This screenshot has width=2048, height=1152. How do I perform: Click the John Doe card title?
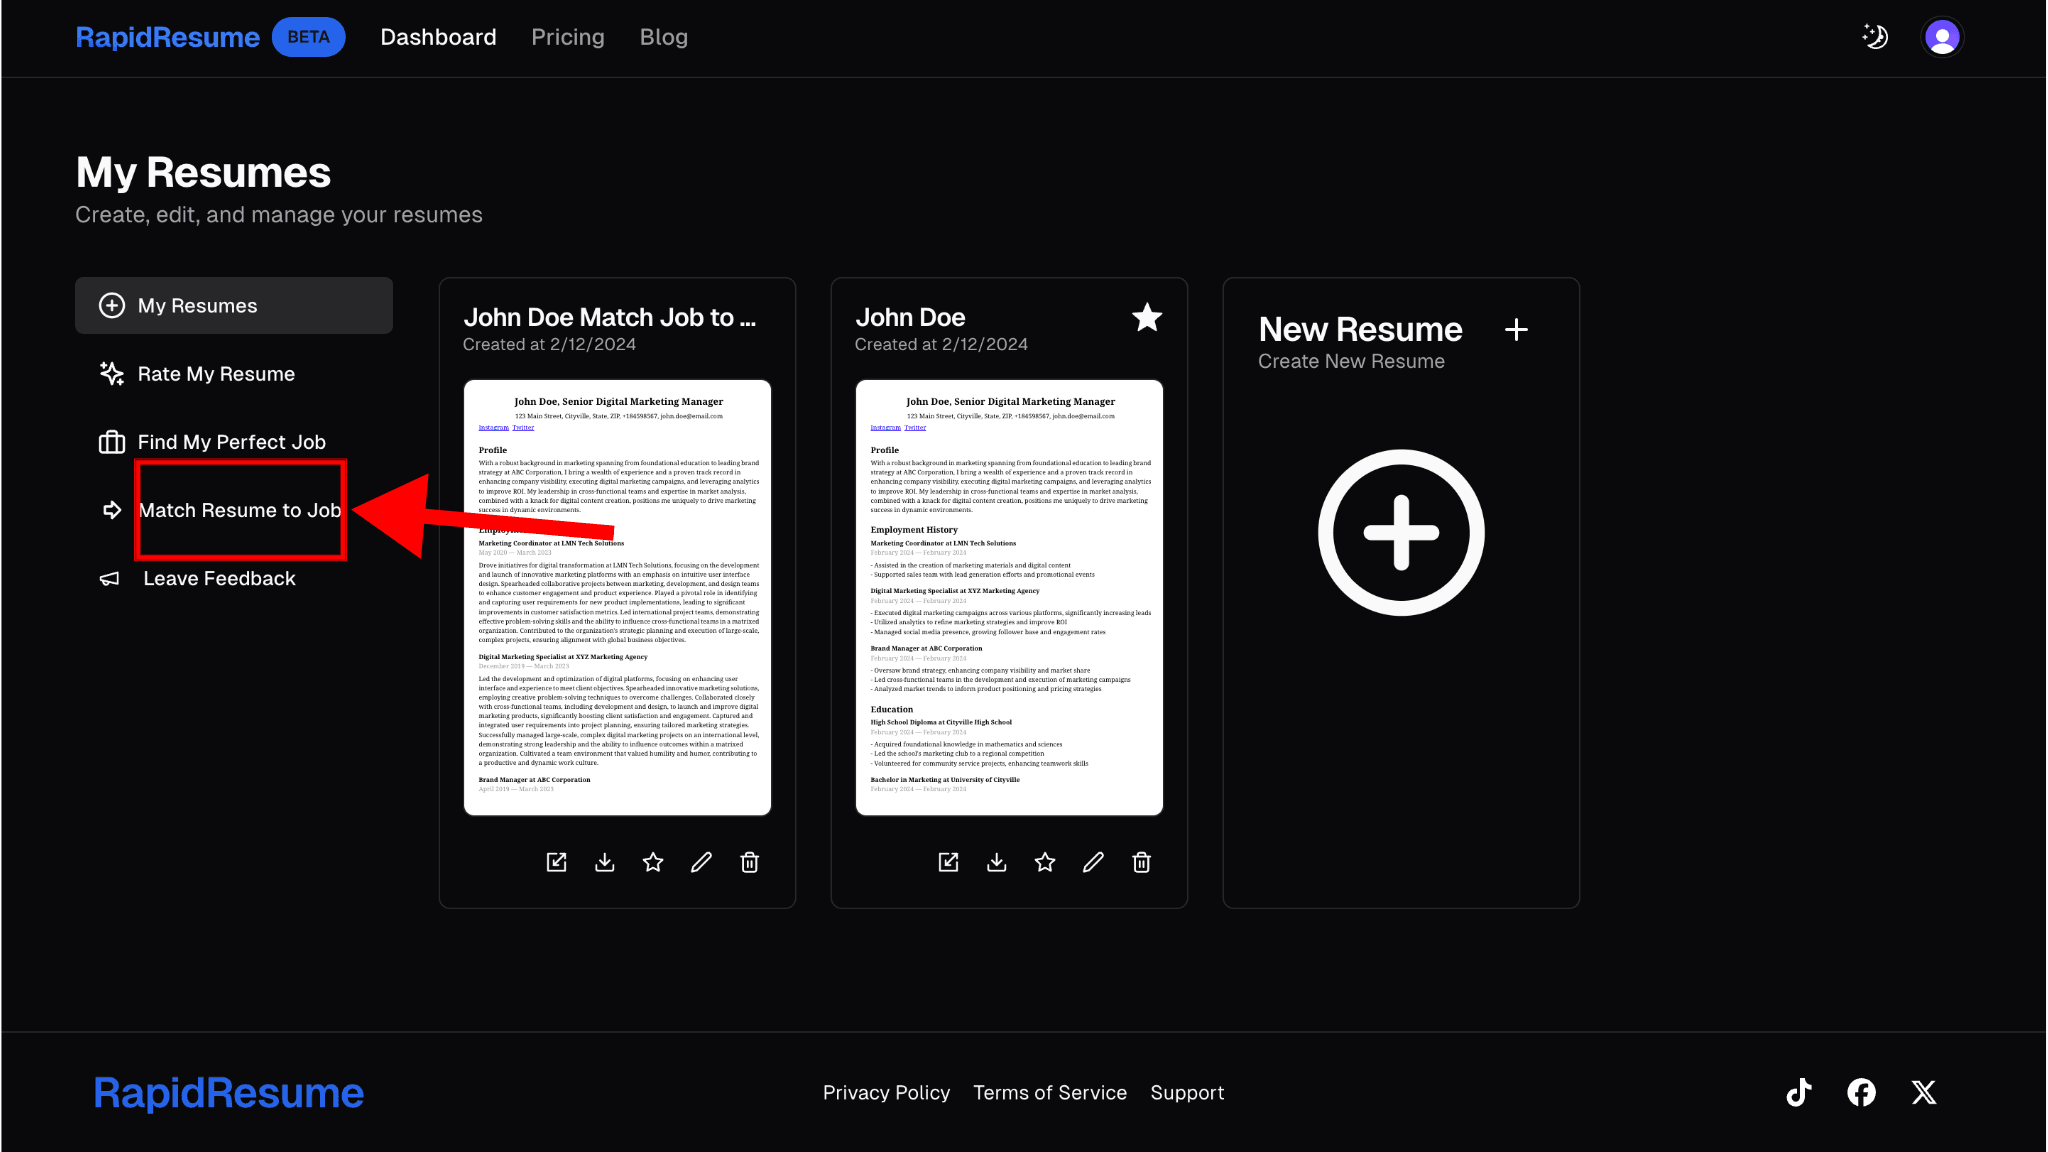click(910, 317)
